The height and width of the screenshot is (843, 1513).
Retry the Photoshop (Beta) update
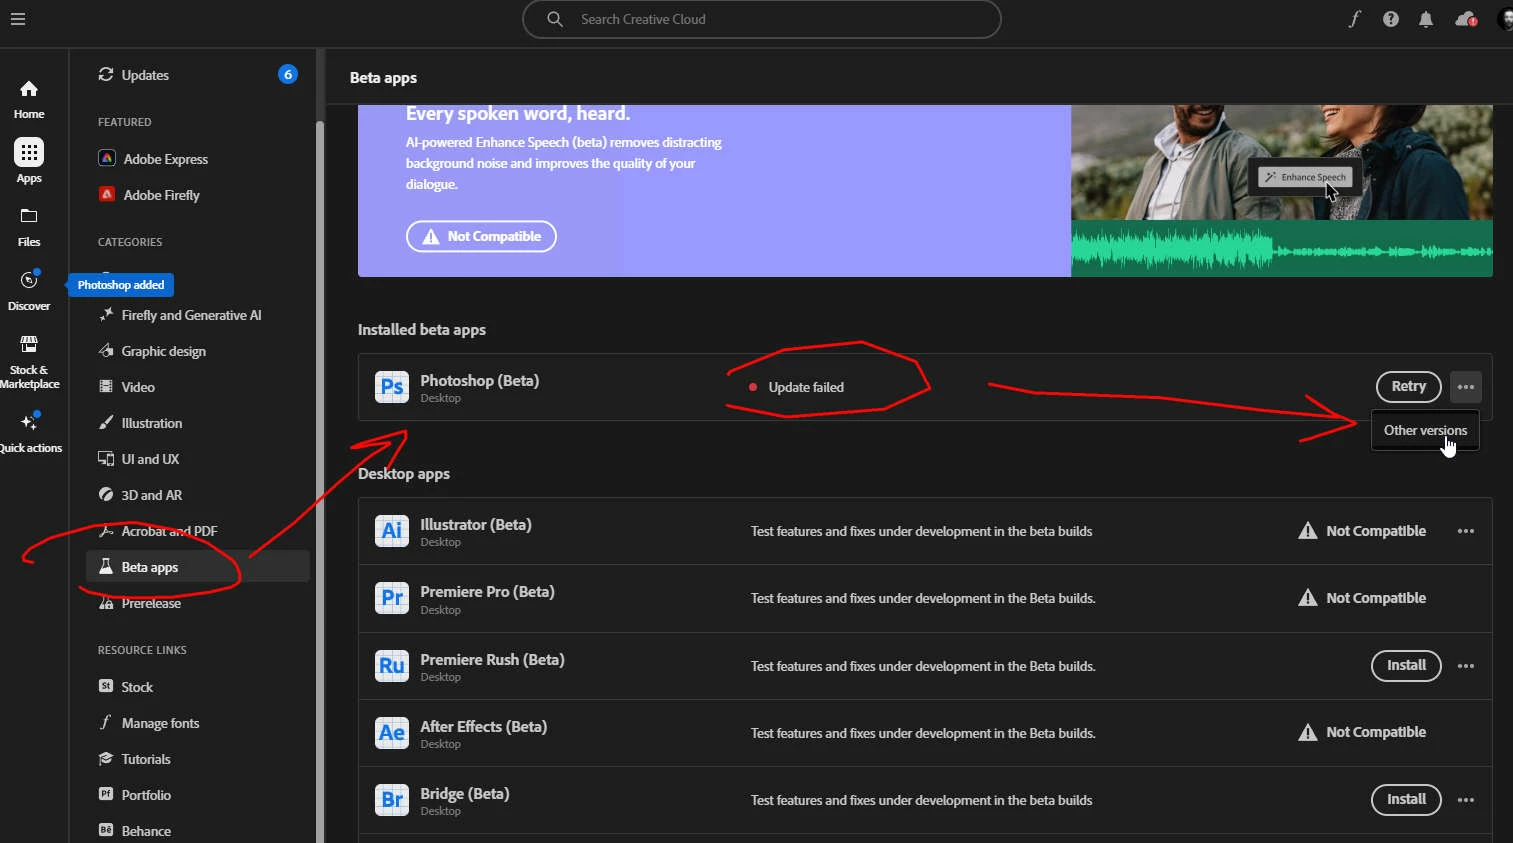1408,387
